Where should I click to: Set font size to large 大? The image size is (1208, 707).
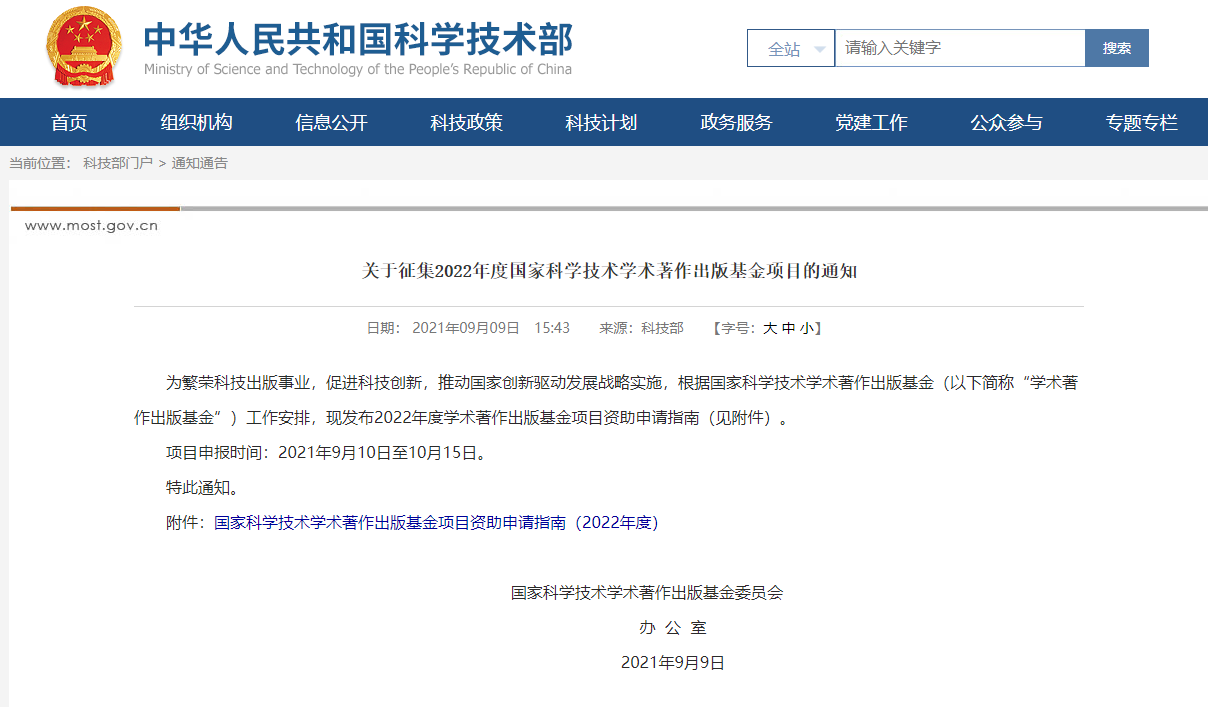(x=770, y=328)
